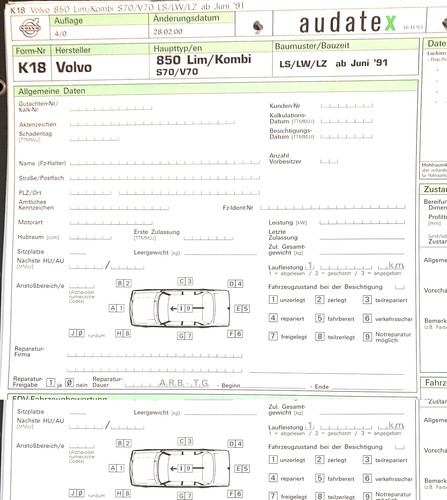This screenshot has width=447, height=500.
Task: Select the Anzahl Vorbesitzer field
Action: pyautogui.click(x=329, y=162)
